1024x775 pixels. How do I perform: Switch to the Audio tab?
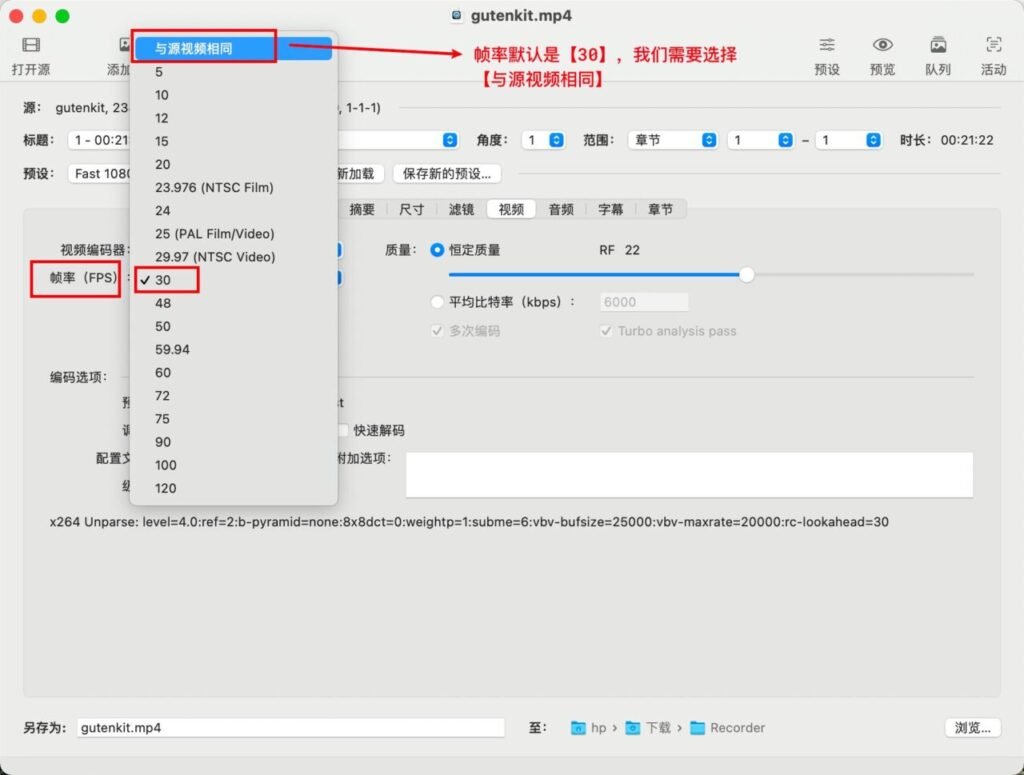pos(561,209)
